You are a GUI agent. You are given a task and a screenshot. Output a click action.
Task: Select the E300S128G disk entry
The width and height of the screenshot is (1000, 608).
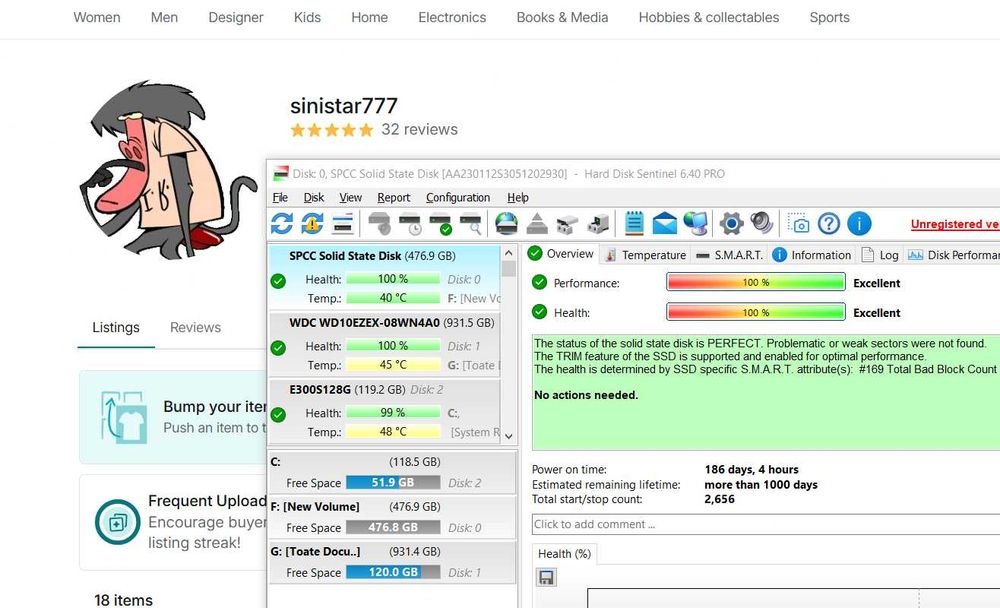coord(385,411)
